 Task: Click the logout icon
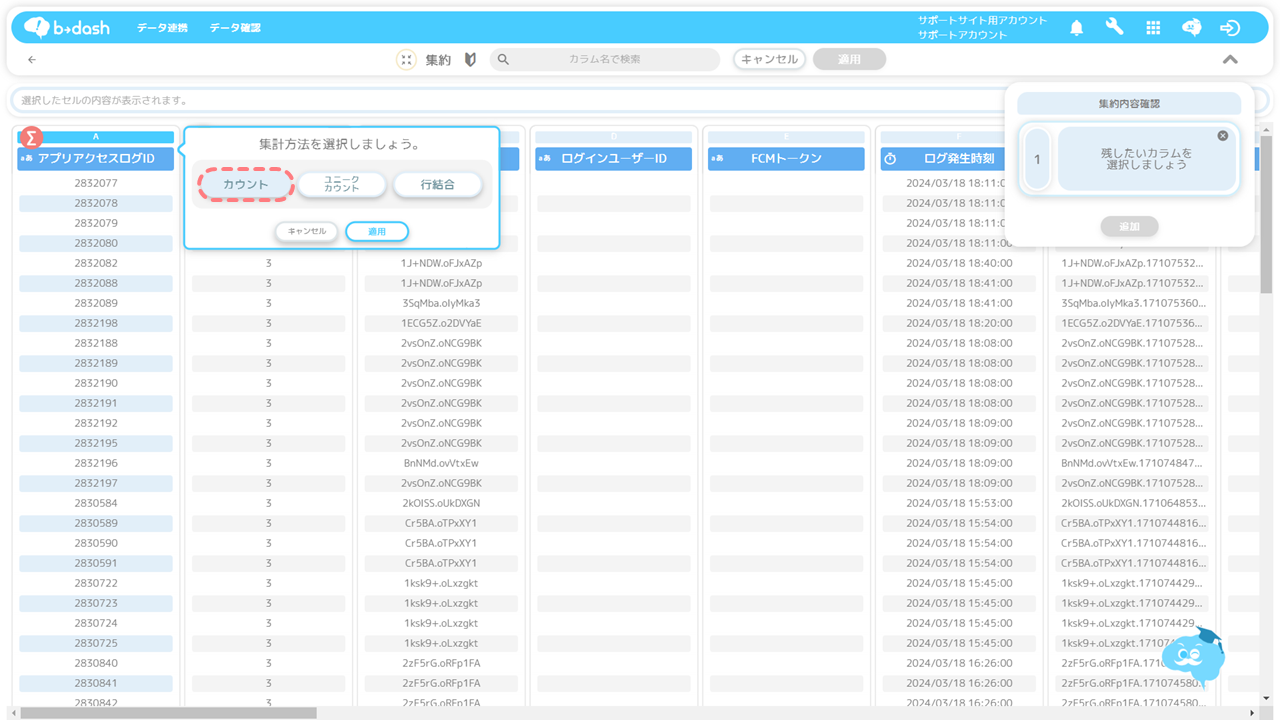point(1230,28)
